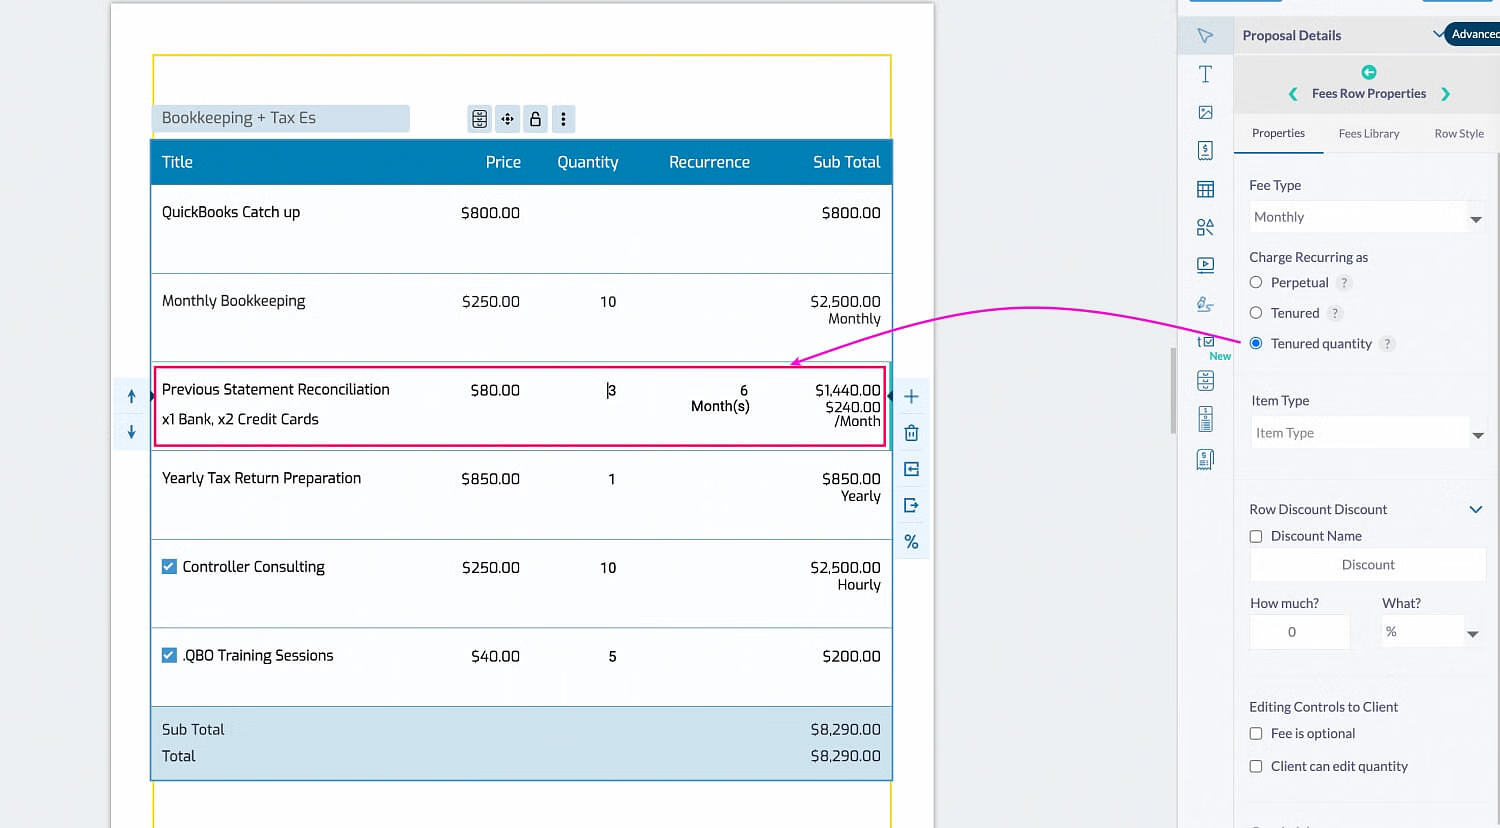Click the Discount name input field
Viewport: 1500px width, 828px height.
click(1368, 565)
